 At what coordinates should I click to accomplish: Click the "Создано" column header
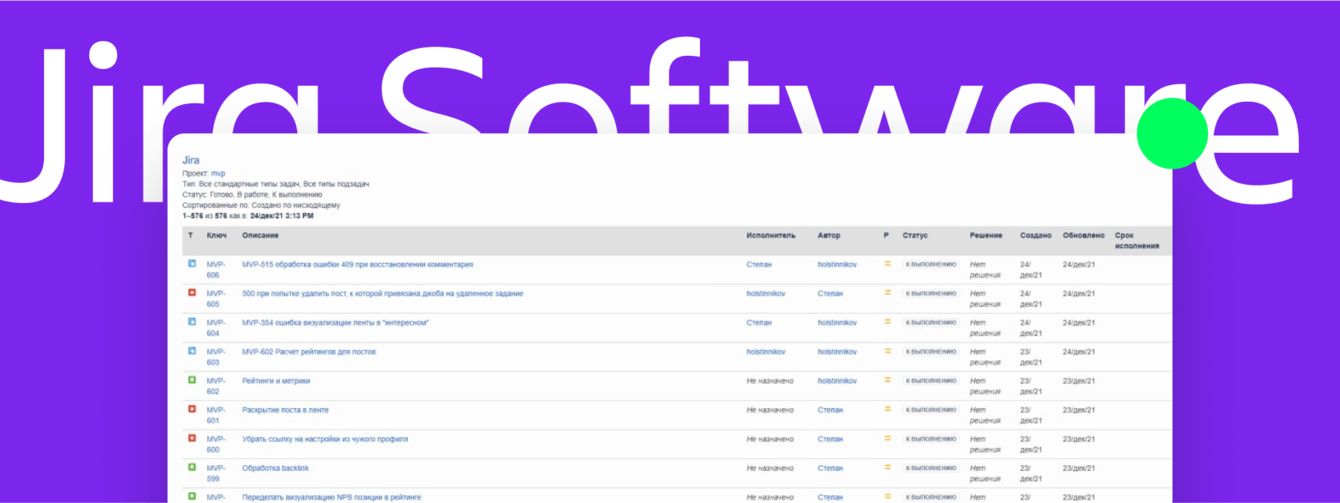click(1035, 236)
